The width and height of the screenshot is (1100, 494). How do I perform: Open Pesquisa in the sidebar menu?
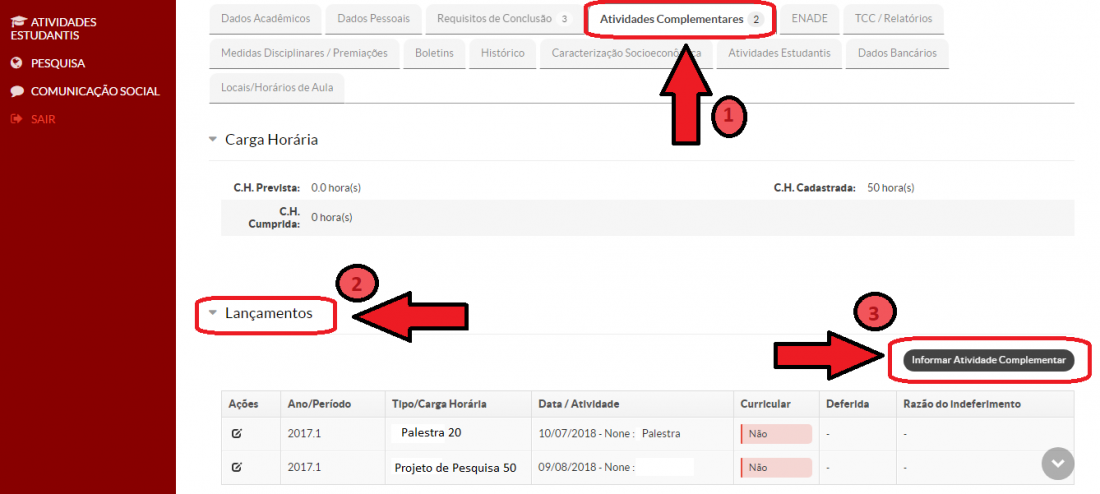click(x=58, y=63)
